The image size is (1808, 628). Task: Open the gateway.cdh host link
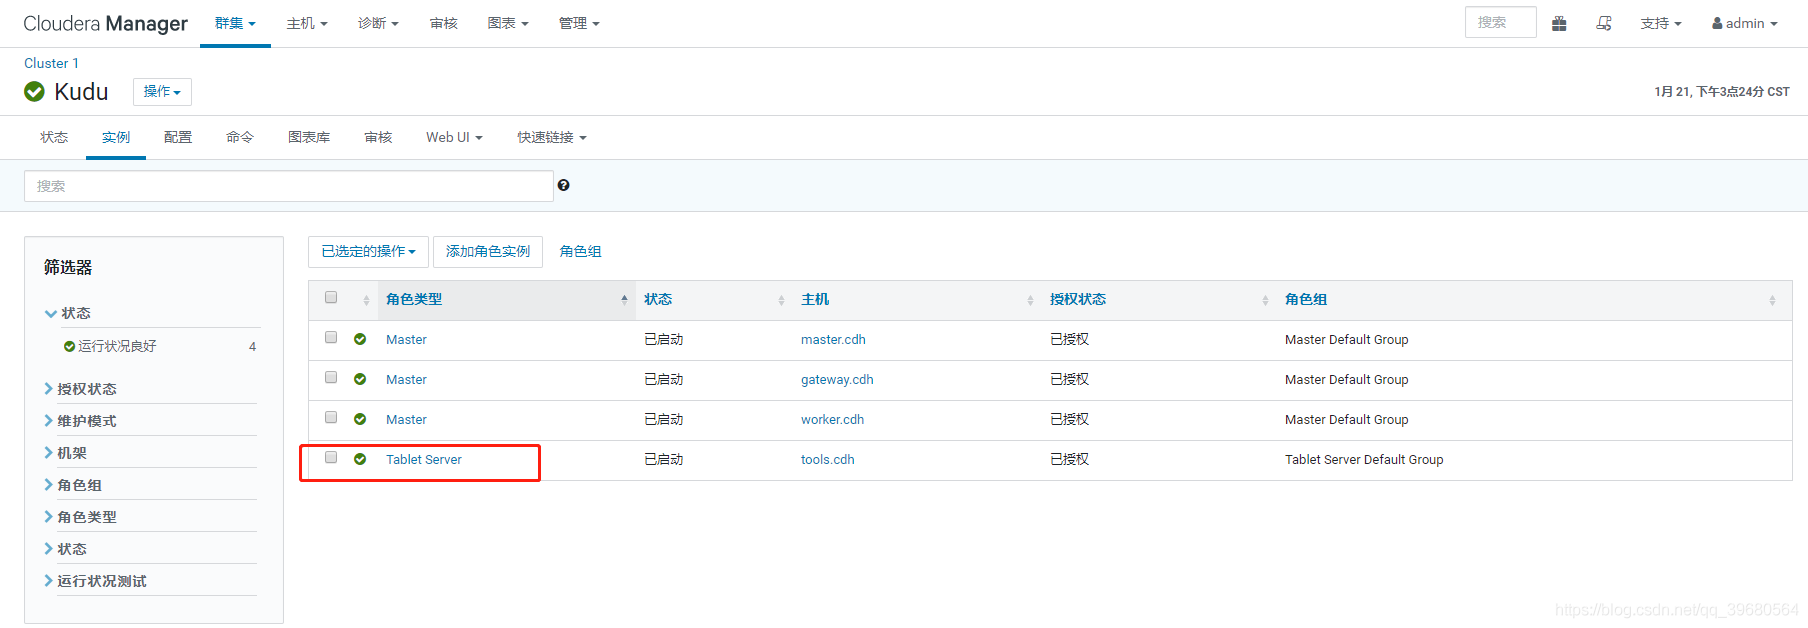coord(837,380)
